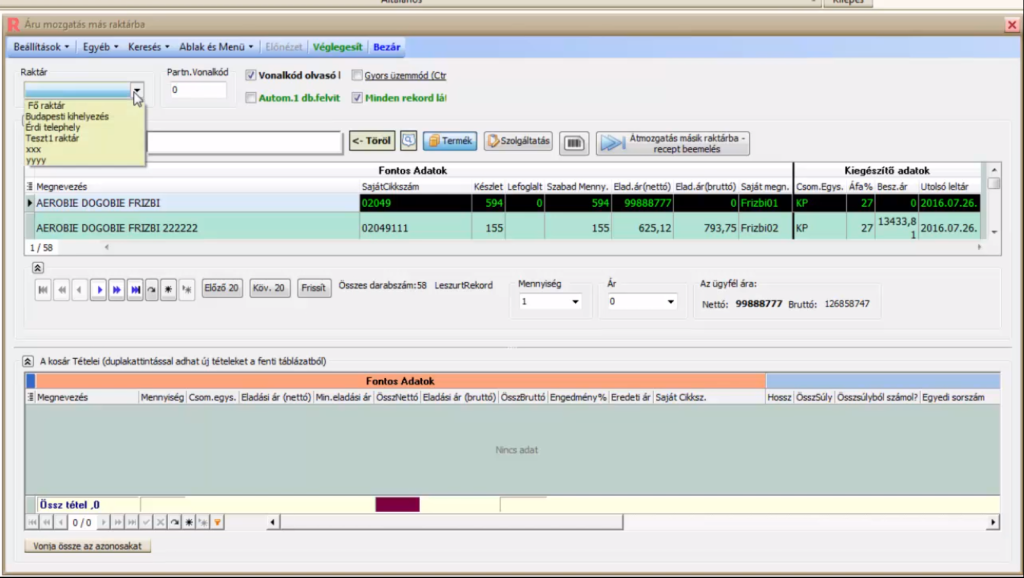
Task: Click the orange filter icon in basket navigator
Action: (x=217, y=522)
